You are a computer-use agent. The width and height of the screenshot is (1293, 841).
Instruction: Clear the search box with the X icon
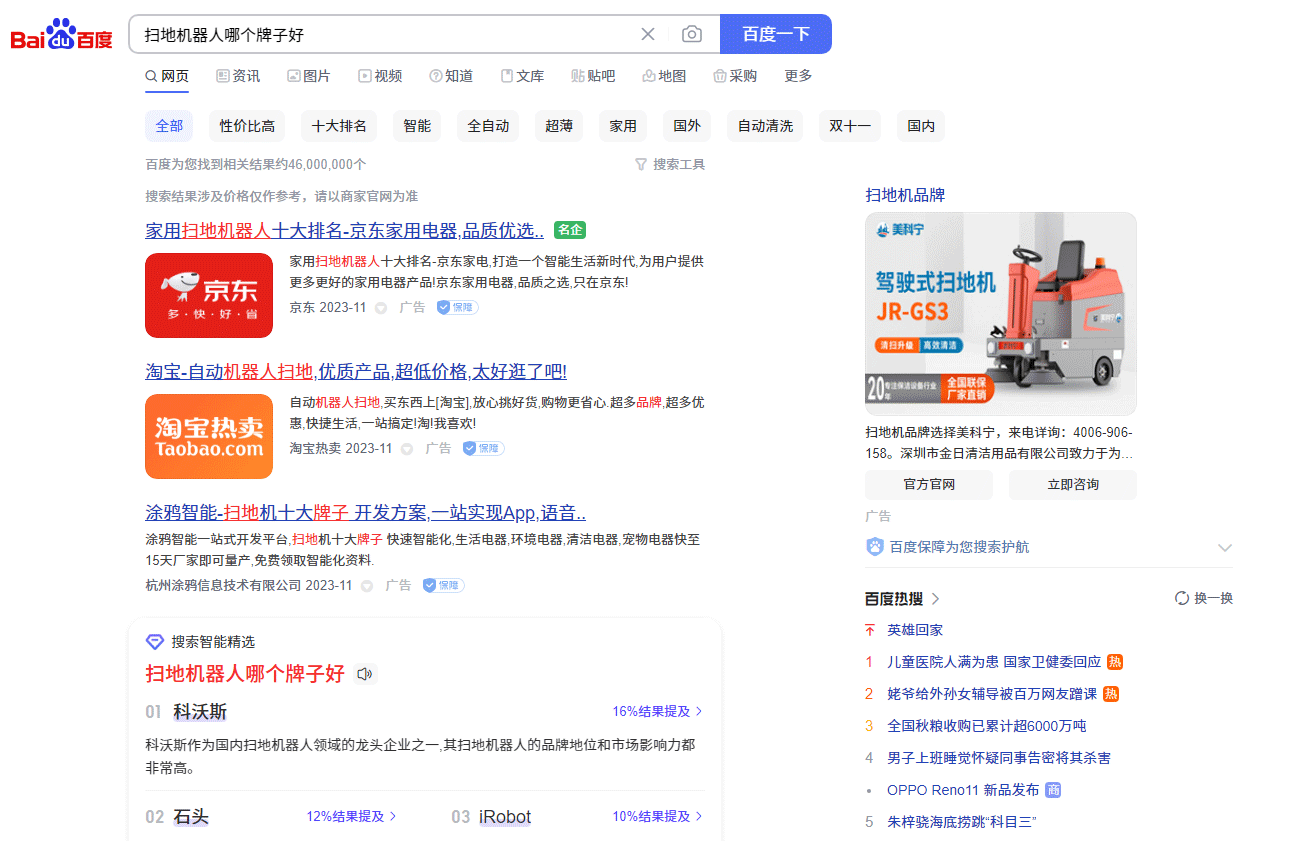[648, 34]
